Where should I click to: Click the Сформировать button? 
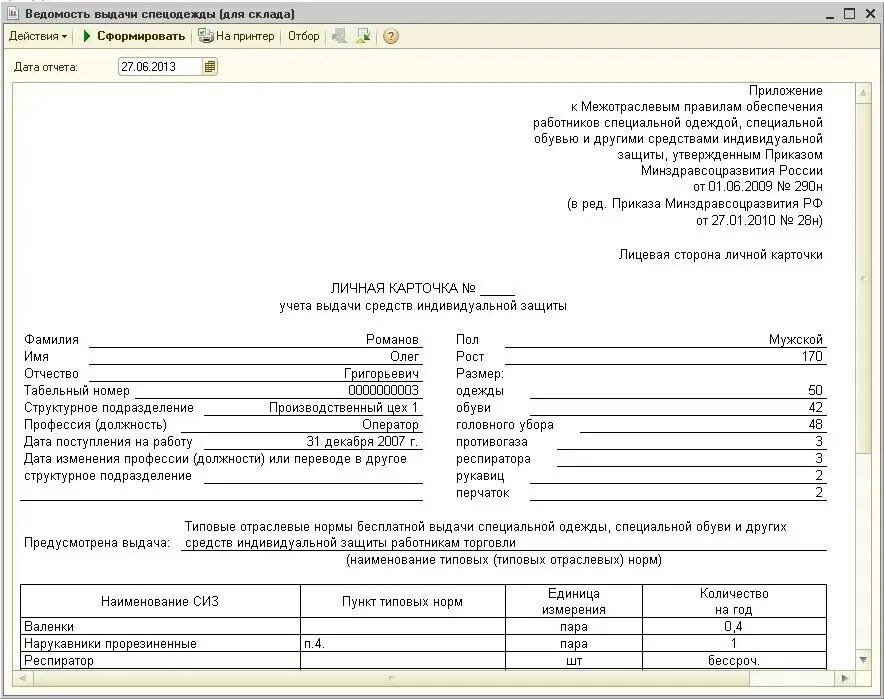click(134, 36)
